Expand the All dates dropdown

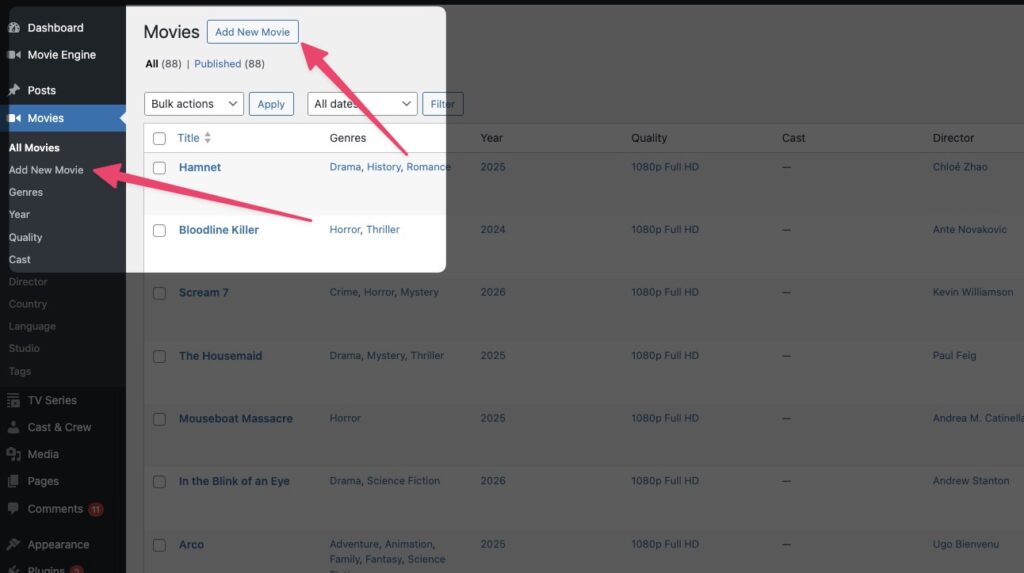362,104
